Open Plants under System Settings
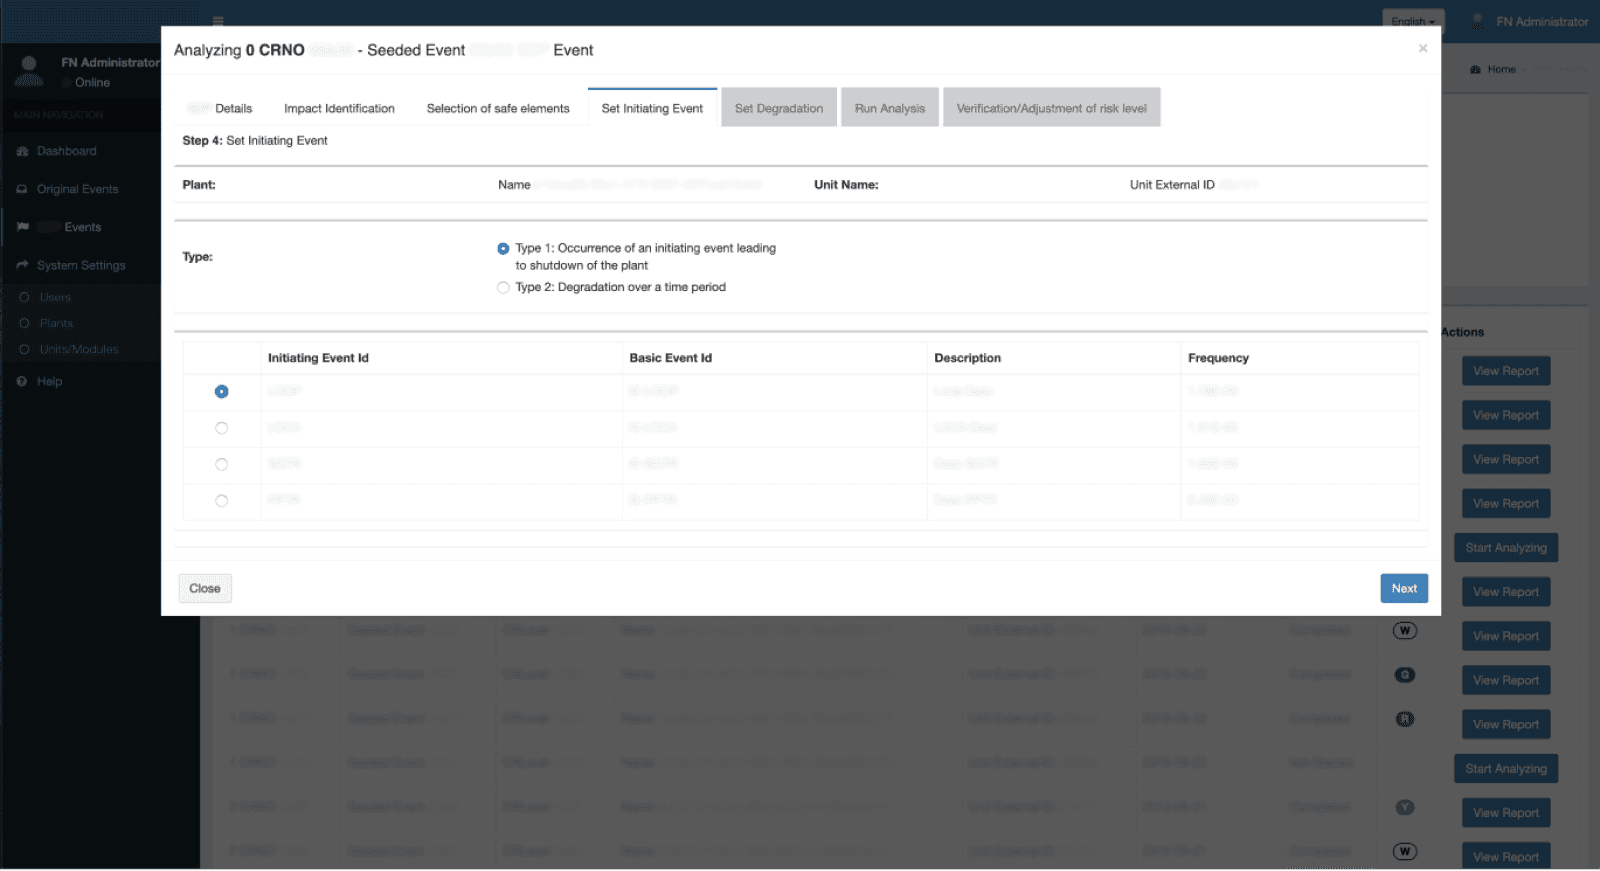1600x871 pixels. (x=56, y=323)
